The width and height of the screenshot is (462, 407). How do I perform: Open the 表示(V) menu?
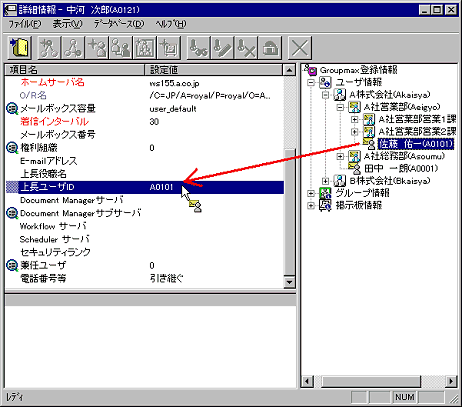coord(67,24)
